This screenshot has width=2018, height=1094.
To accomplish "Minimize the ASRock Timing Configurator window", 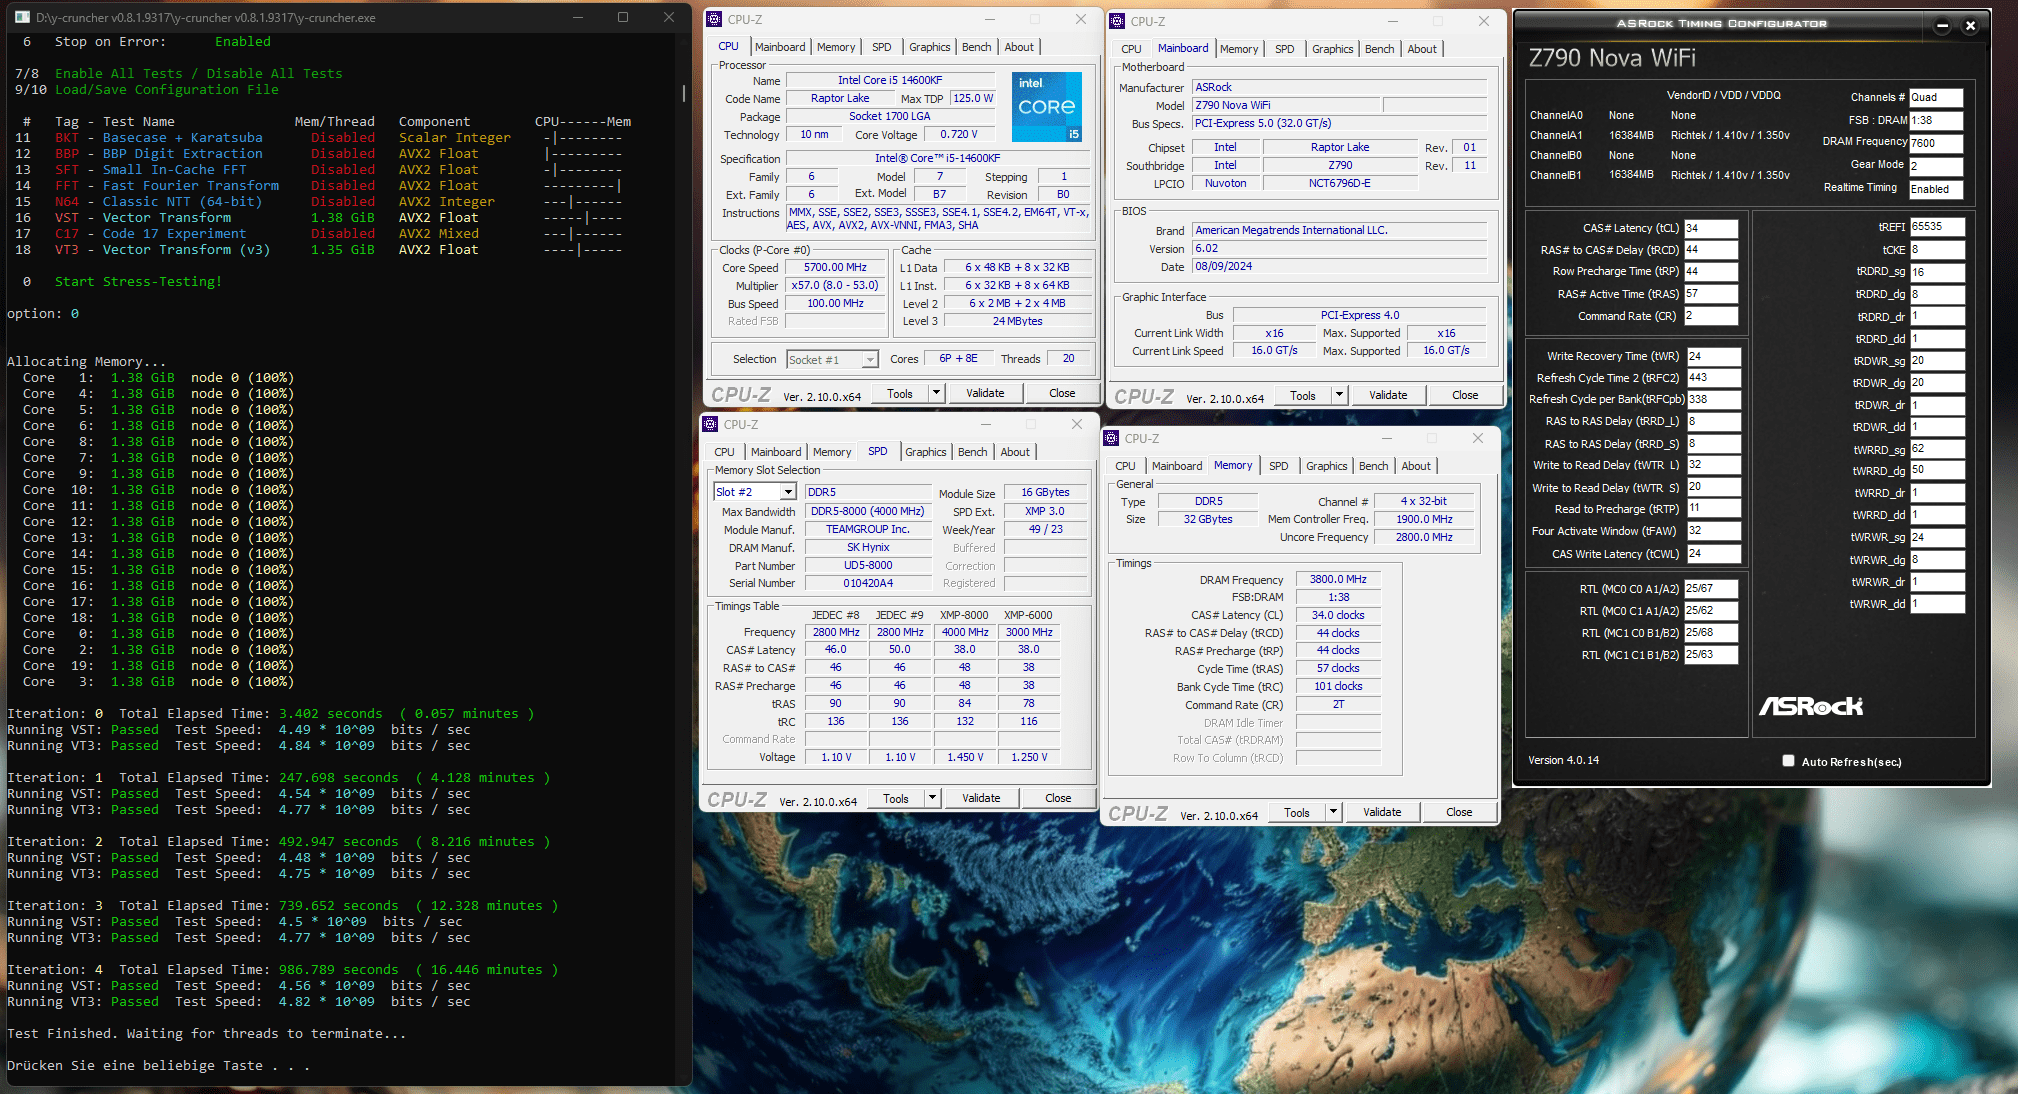I will pos(1942,26).
